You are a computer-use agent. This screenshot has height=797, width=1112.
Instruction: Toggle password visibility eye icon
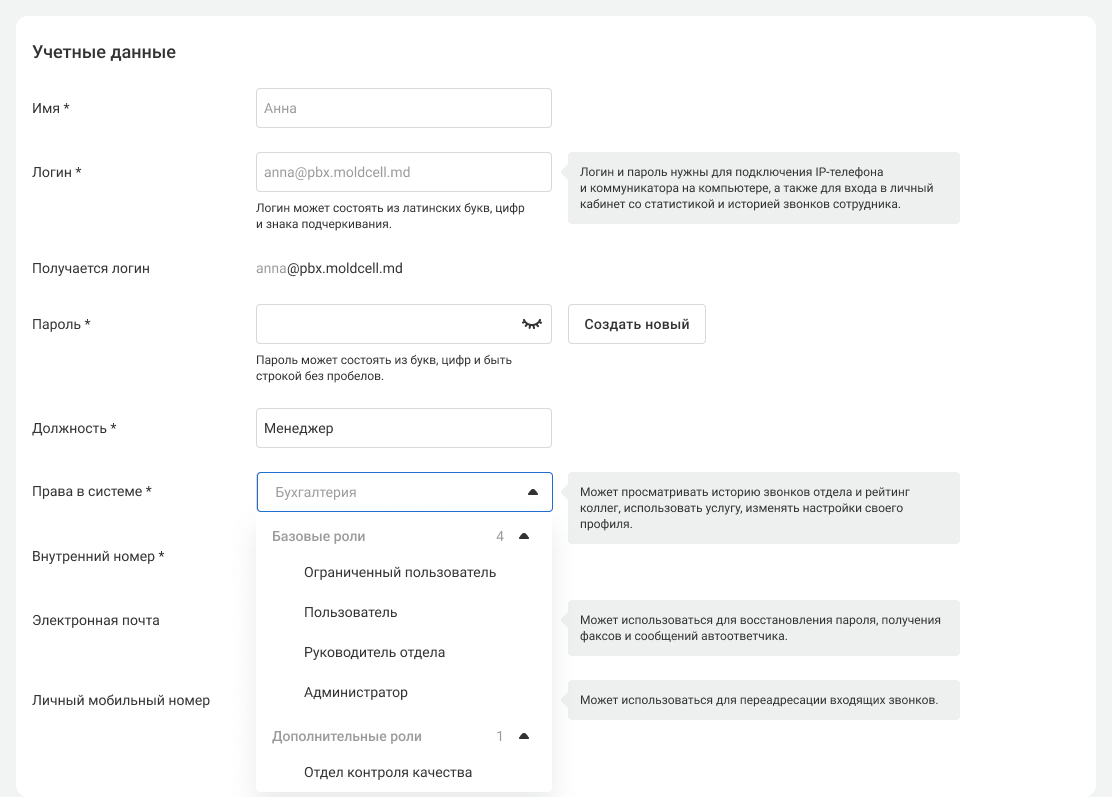tap(531, 324)
